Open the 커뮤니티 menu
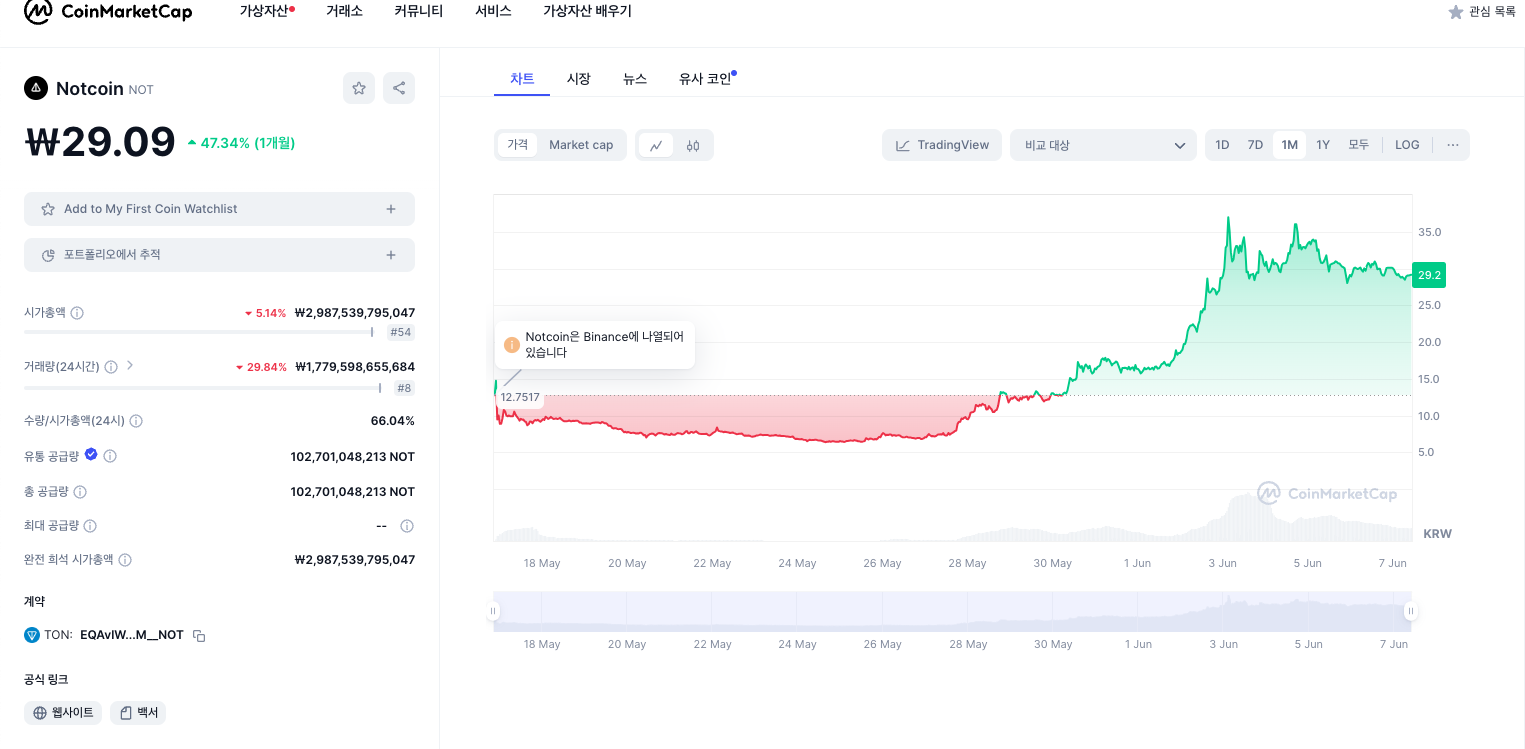The width and height of the screenshot is (1525, 749). (x=418, y=11)
